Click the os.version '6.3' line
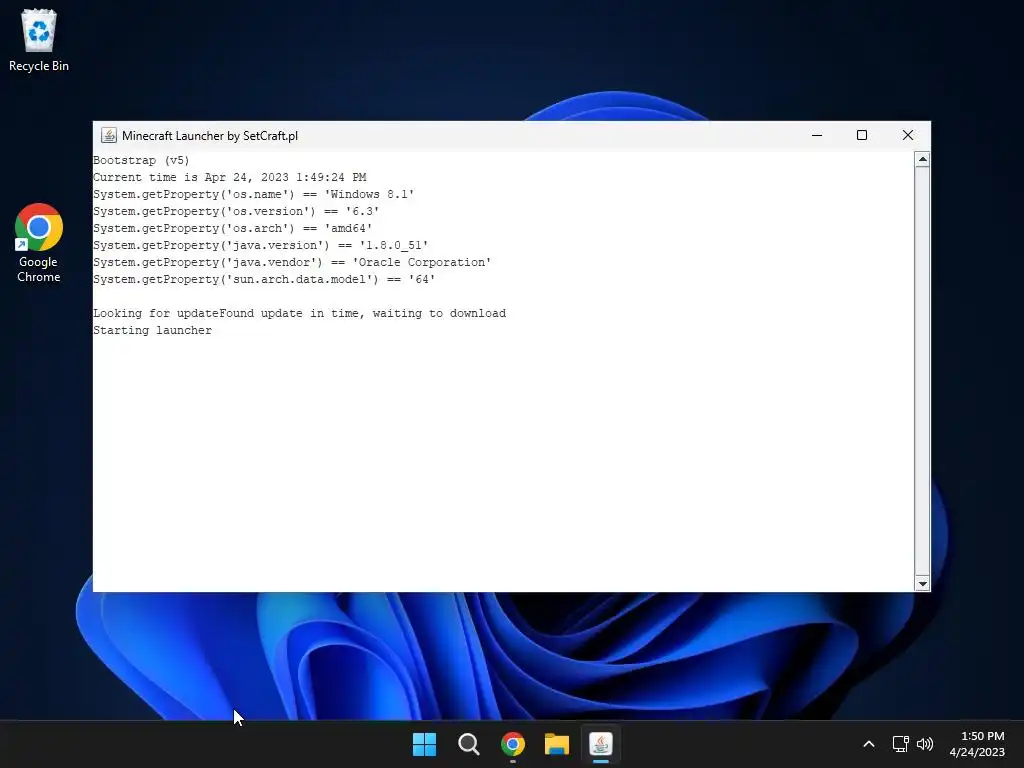Image resolution: width=1024 pixels, height=768 pixels. (236, 212)
